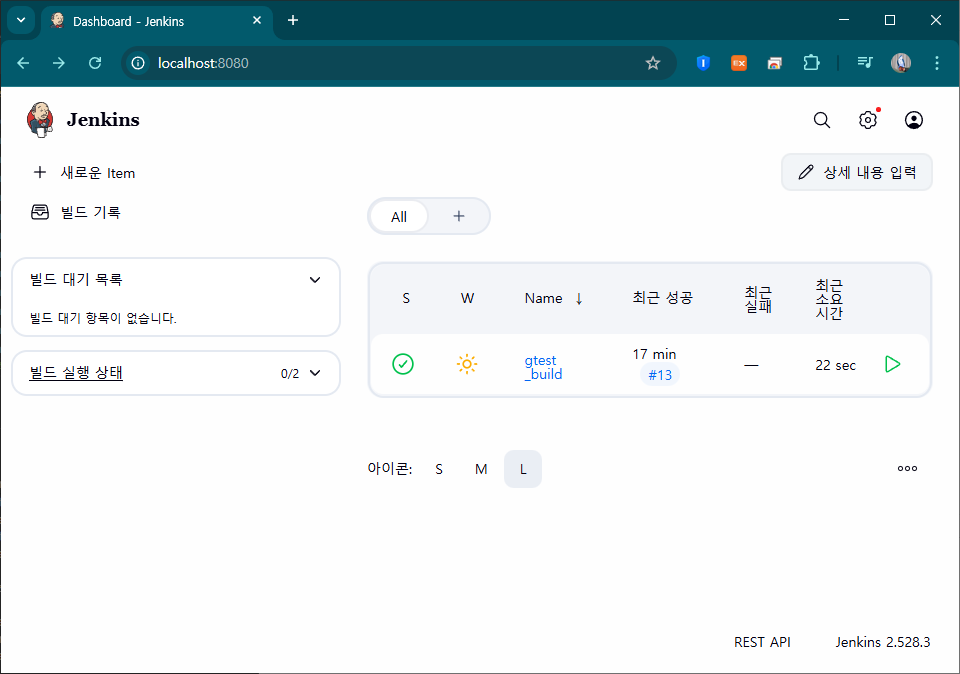Sort by the W weather column header

coord(467,299)
